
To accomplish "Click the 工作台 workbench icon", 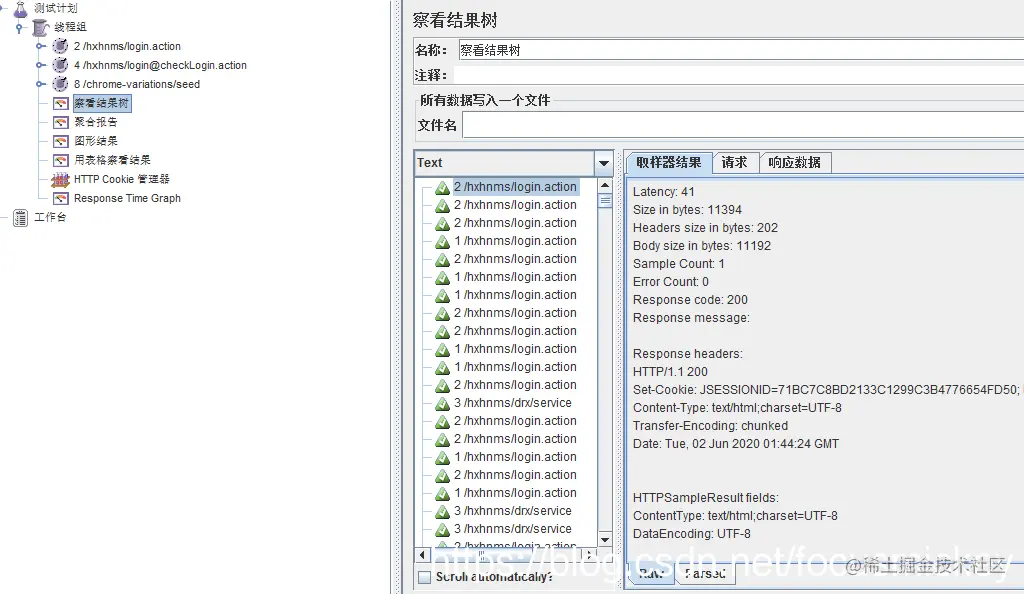I will click(21, 217).
